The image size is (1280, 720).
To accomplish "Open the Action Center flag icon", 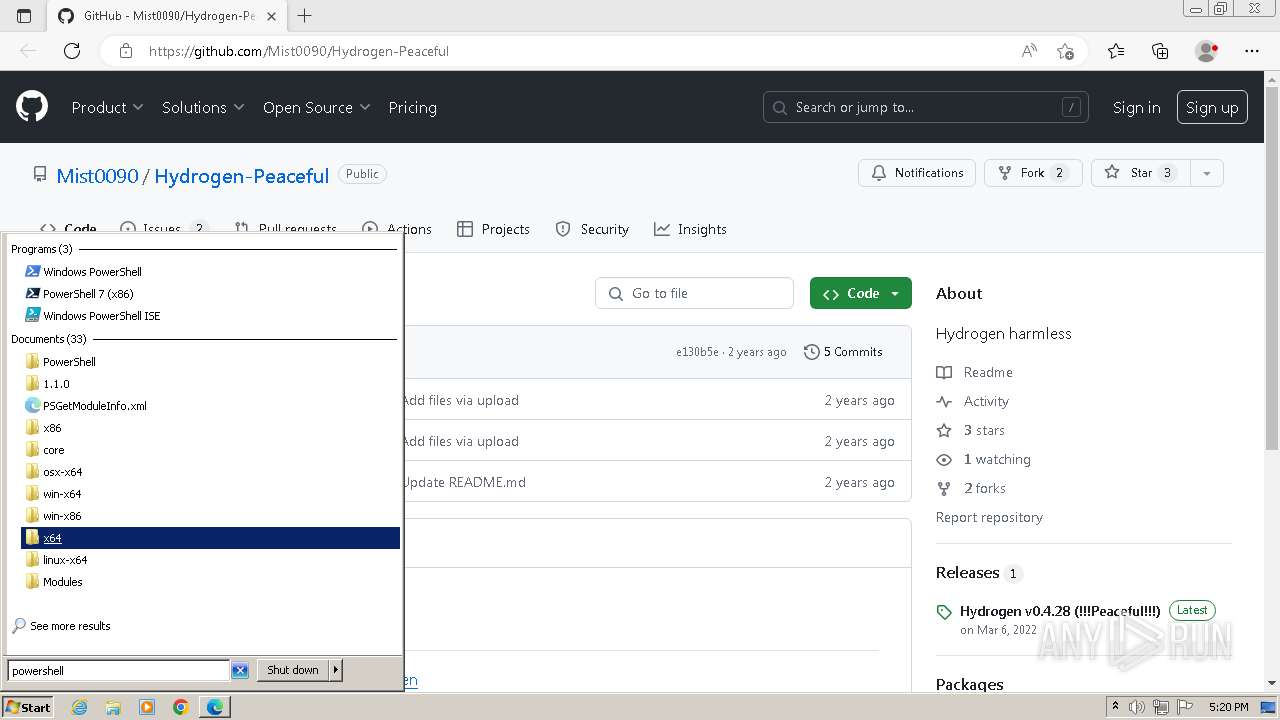I will coord(1185,707).
